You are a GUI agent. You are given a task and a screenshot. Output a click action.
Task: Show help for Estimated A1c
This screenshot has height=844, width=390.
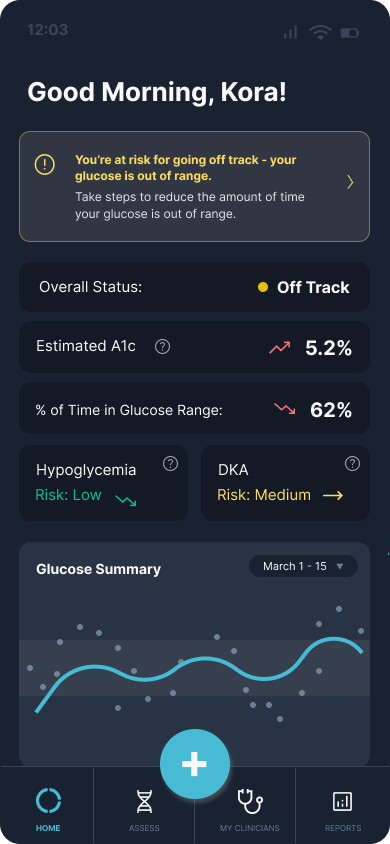coord(162,347)
